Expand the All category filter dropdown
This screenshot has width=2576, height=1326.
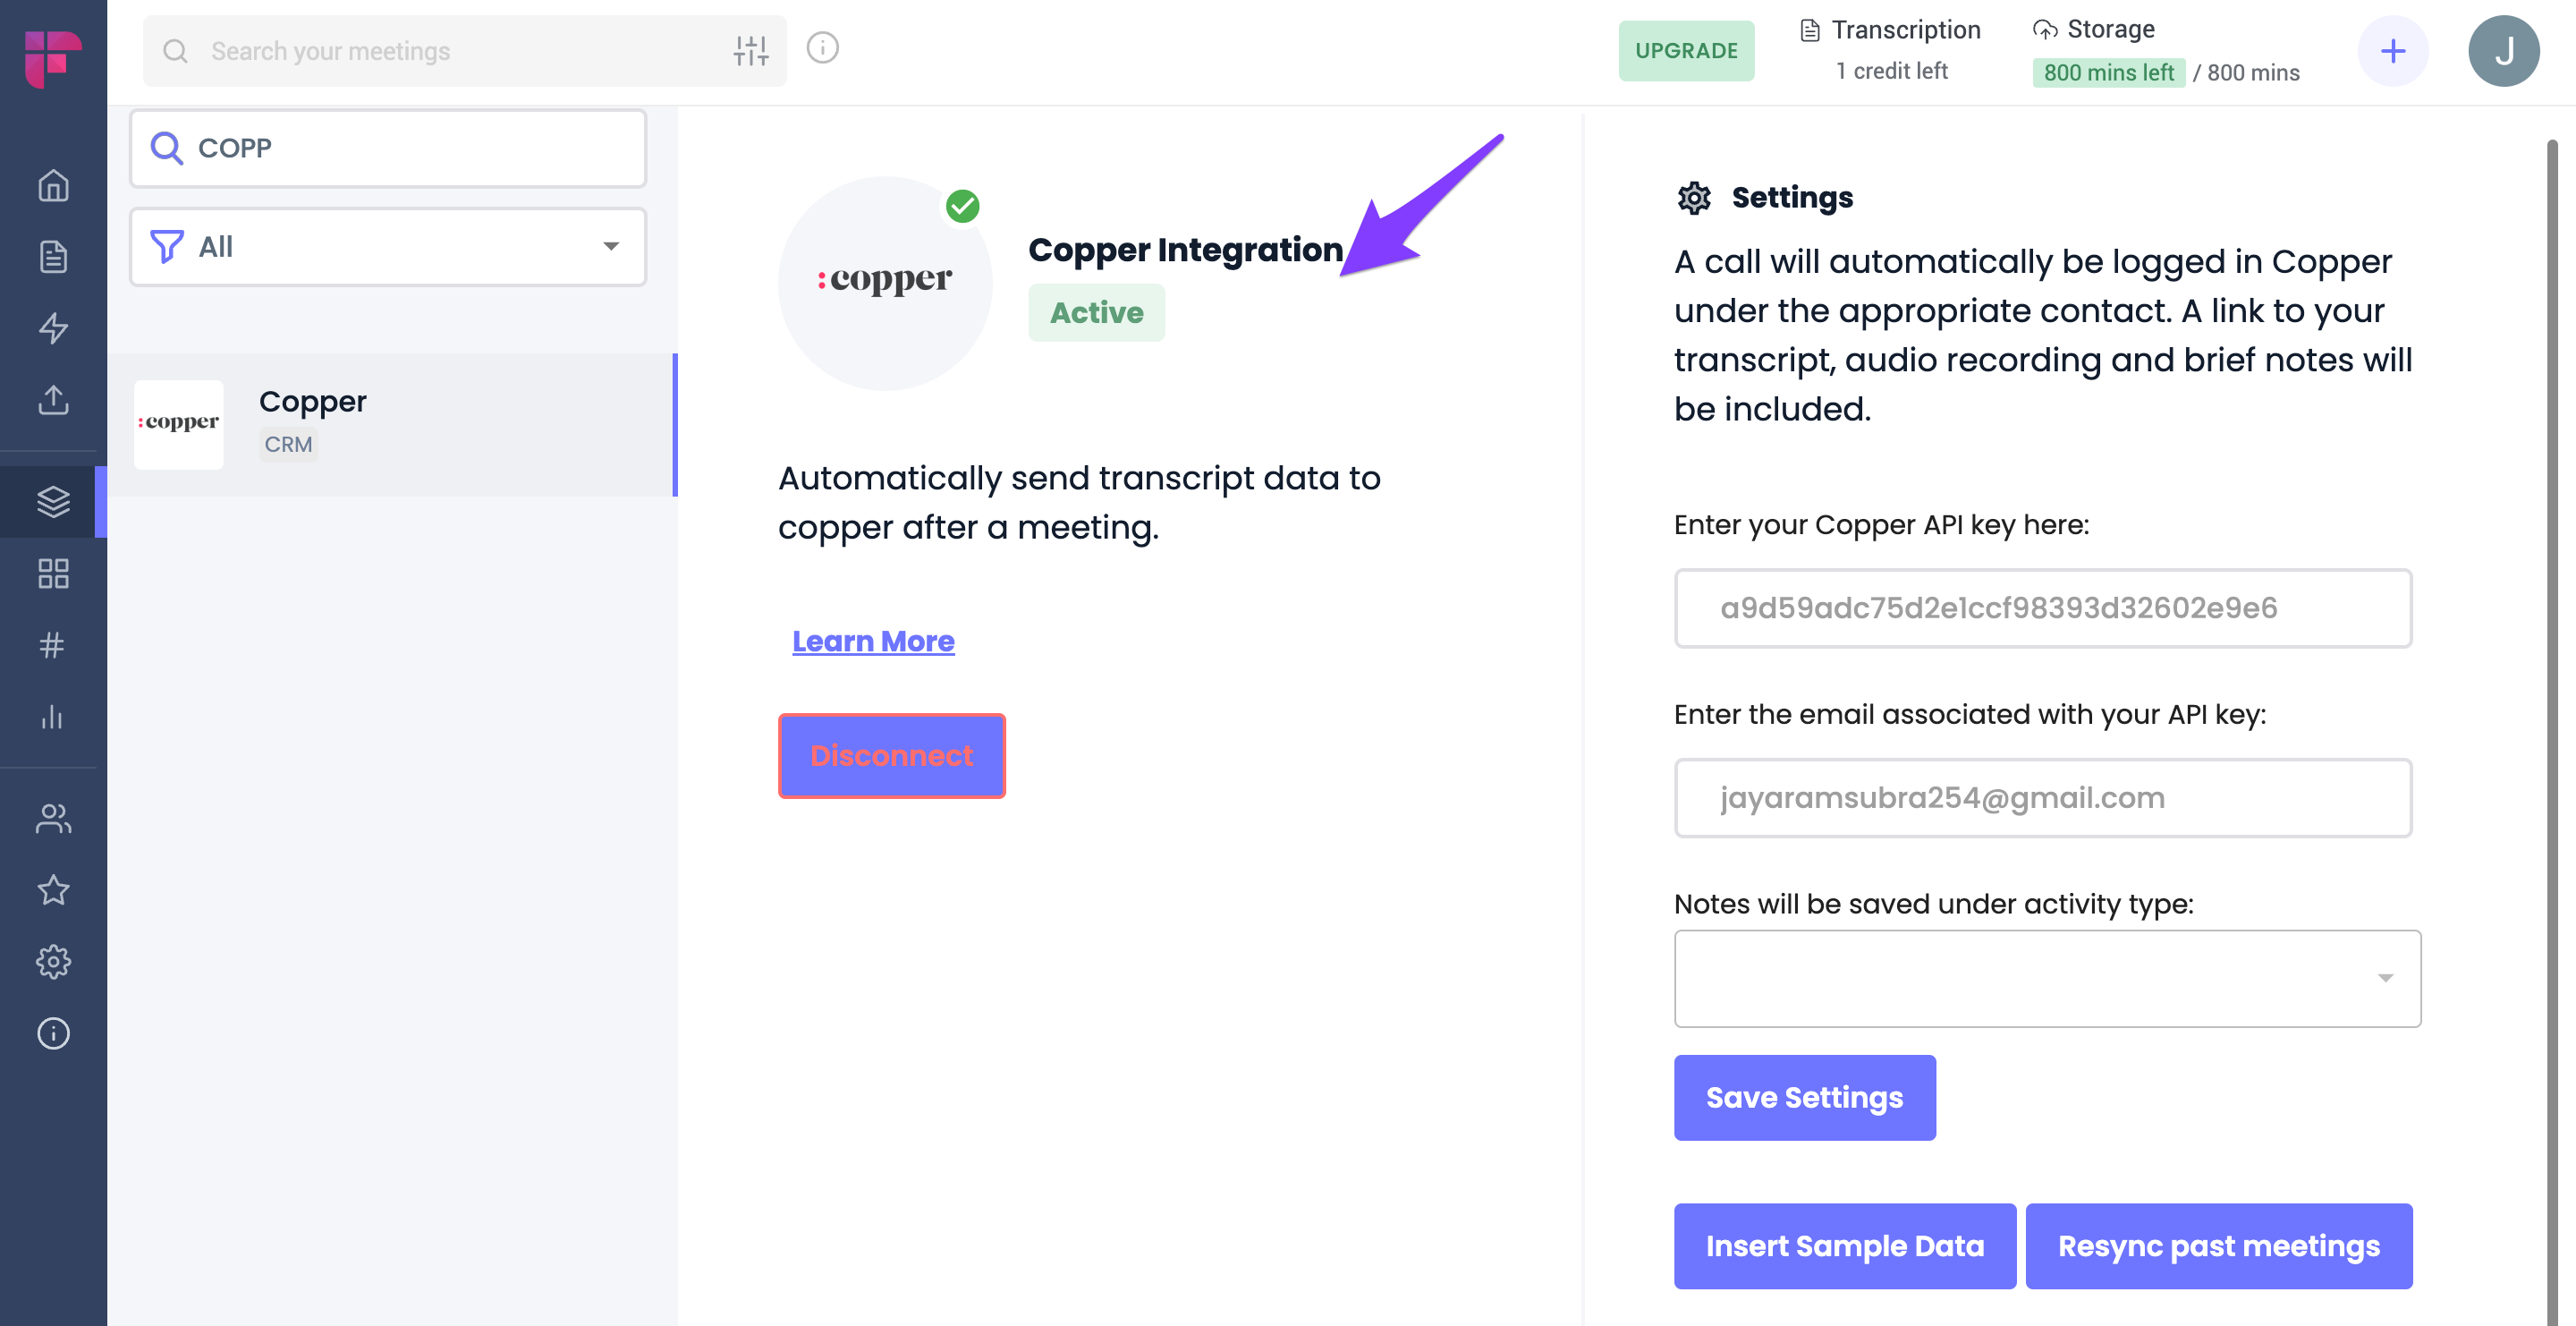click(x=388, y=246)
